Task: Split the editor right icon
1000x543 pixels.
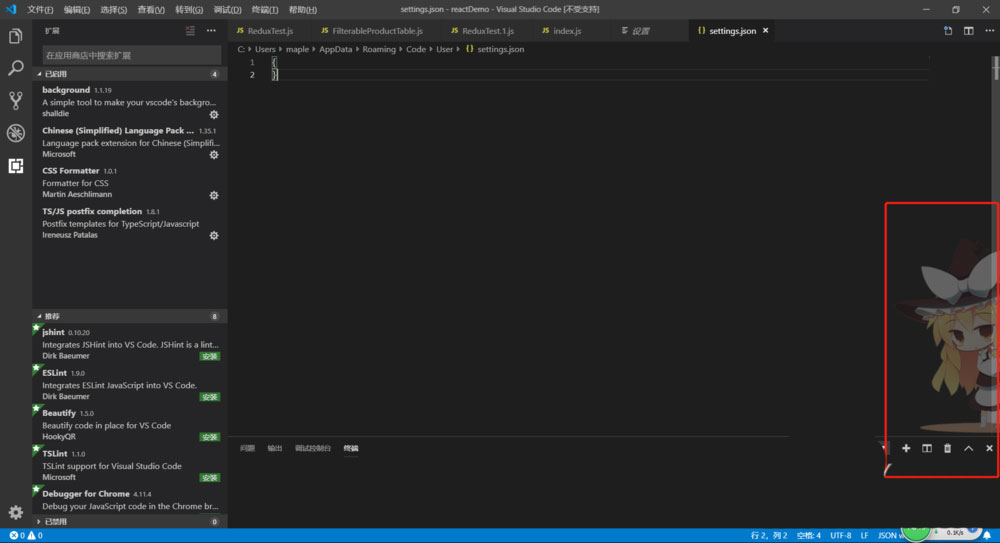Action: [x=968, y=31]
